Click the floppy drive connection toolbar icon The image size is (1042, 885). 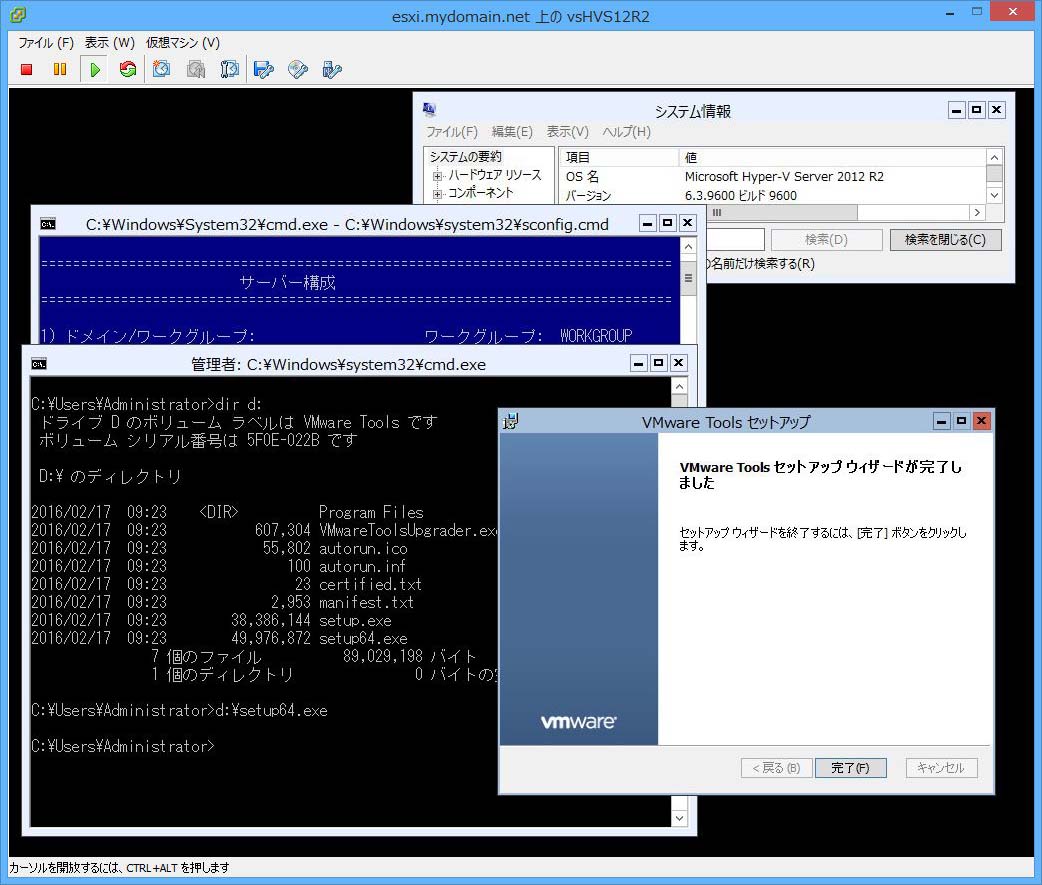coord(264,69)
